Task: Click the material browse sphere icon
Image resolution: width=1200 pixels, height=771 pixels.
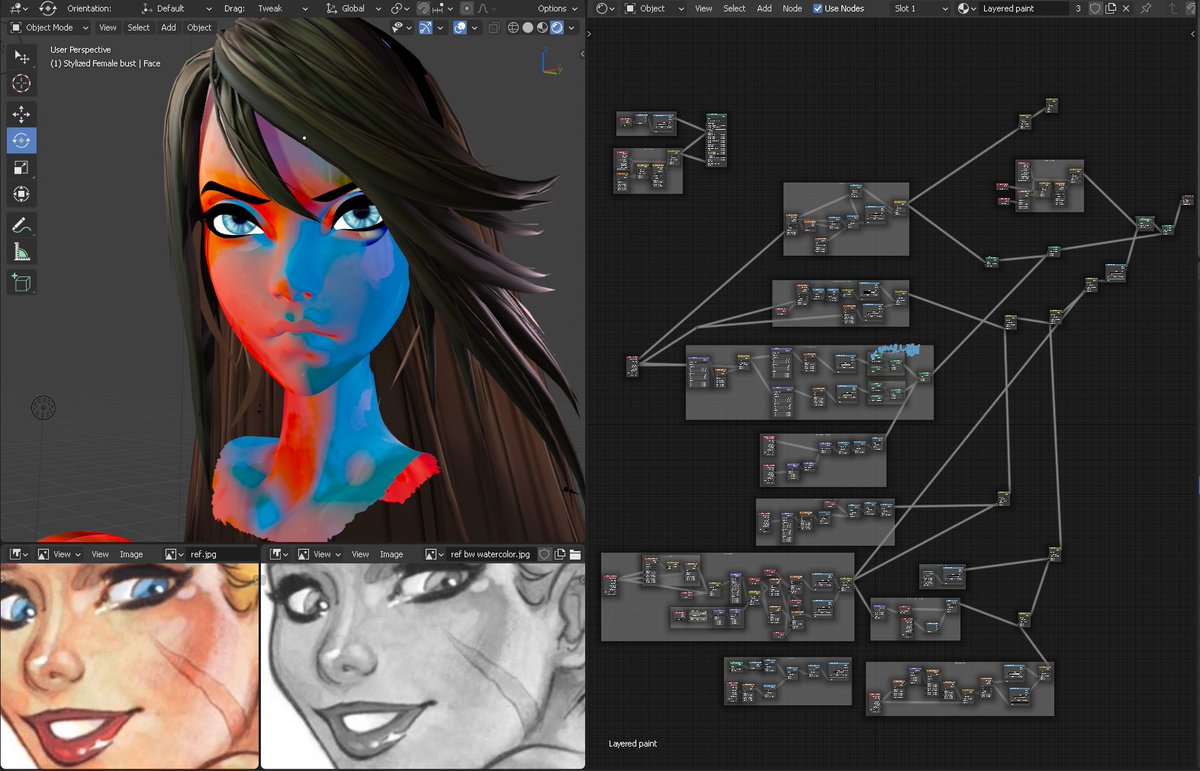Action: click(967, 8)
